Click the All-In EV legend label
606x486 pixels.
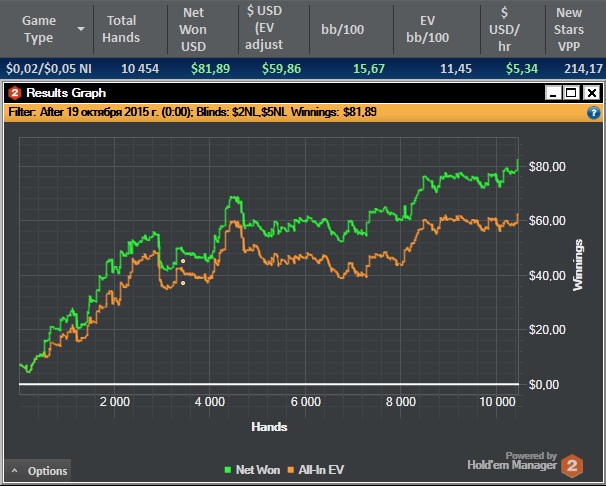(321, 470)
